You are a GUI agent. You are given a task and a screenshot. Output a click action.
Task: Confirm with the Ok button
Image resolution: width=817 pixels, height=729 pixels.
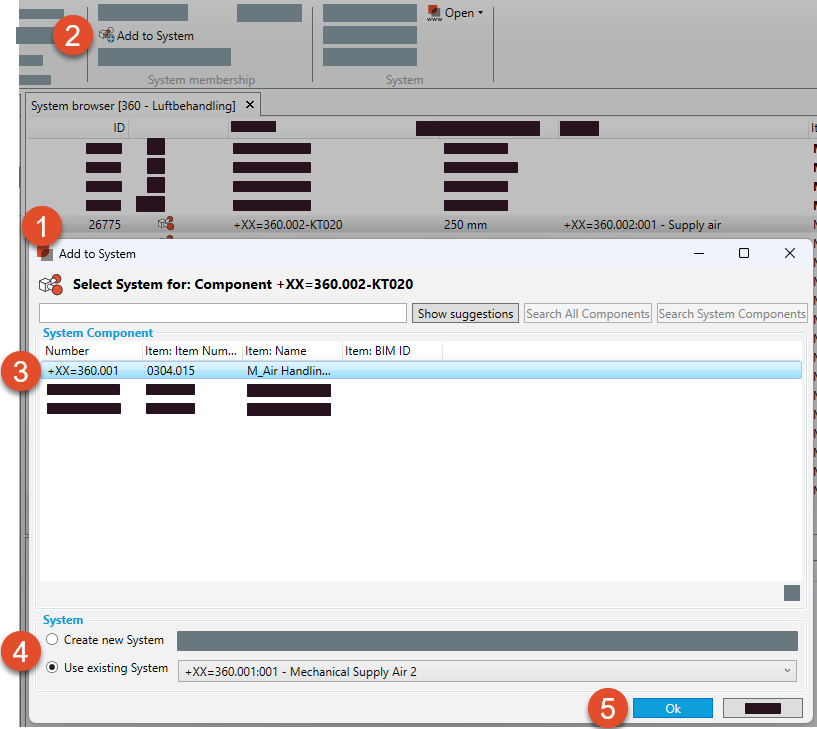pos(672,708)
